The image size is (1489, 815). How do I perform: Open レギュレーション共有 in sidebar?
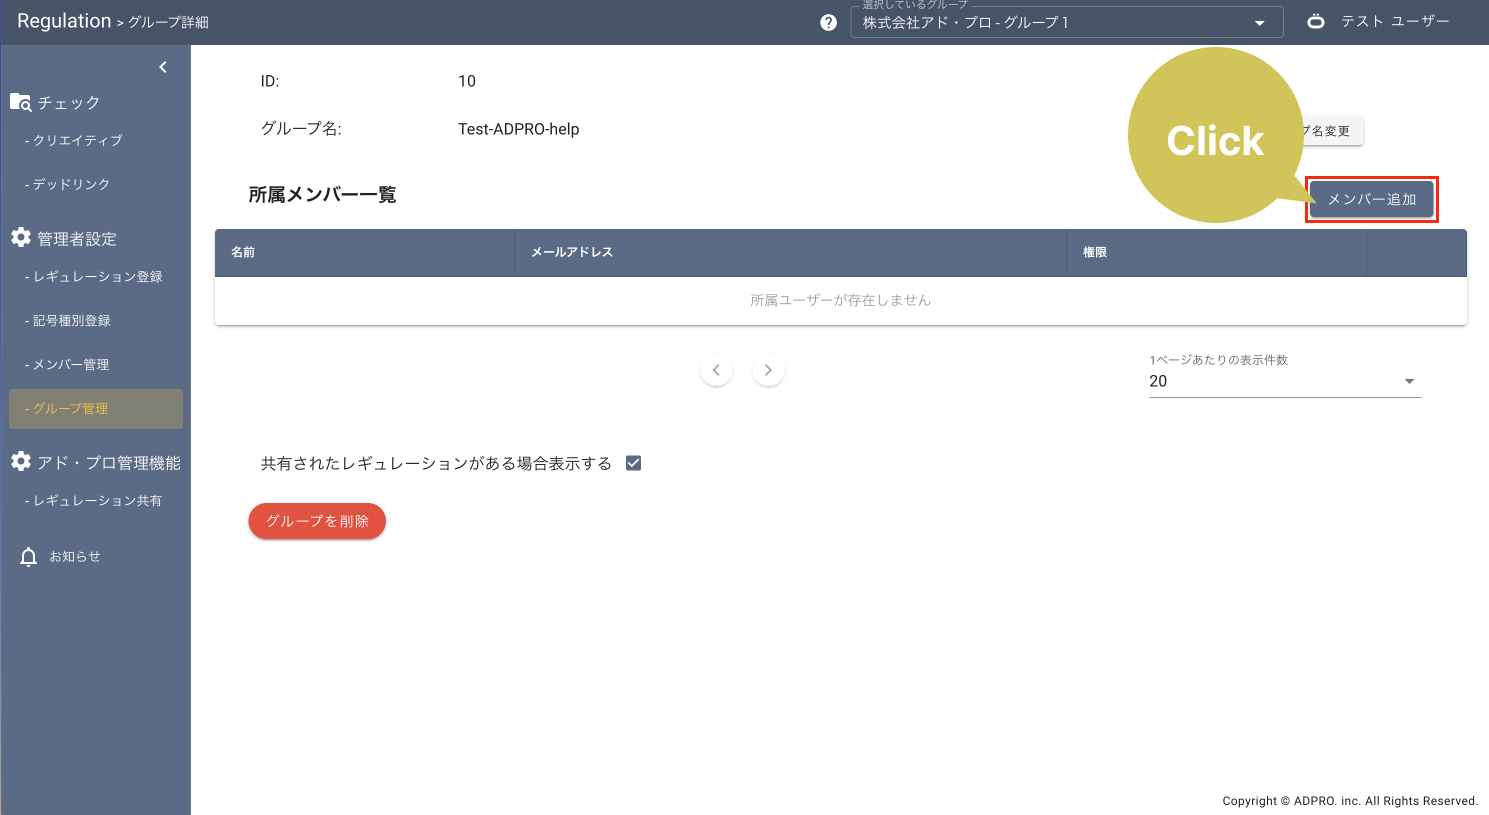point(97,501)
